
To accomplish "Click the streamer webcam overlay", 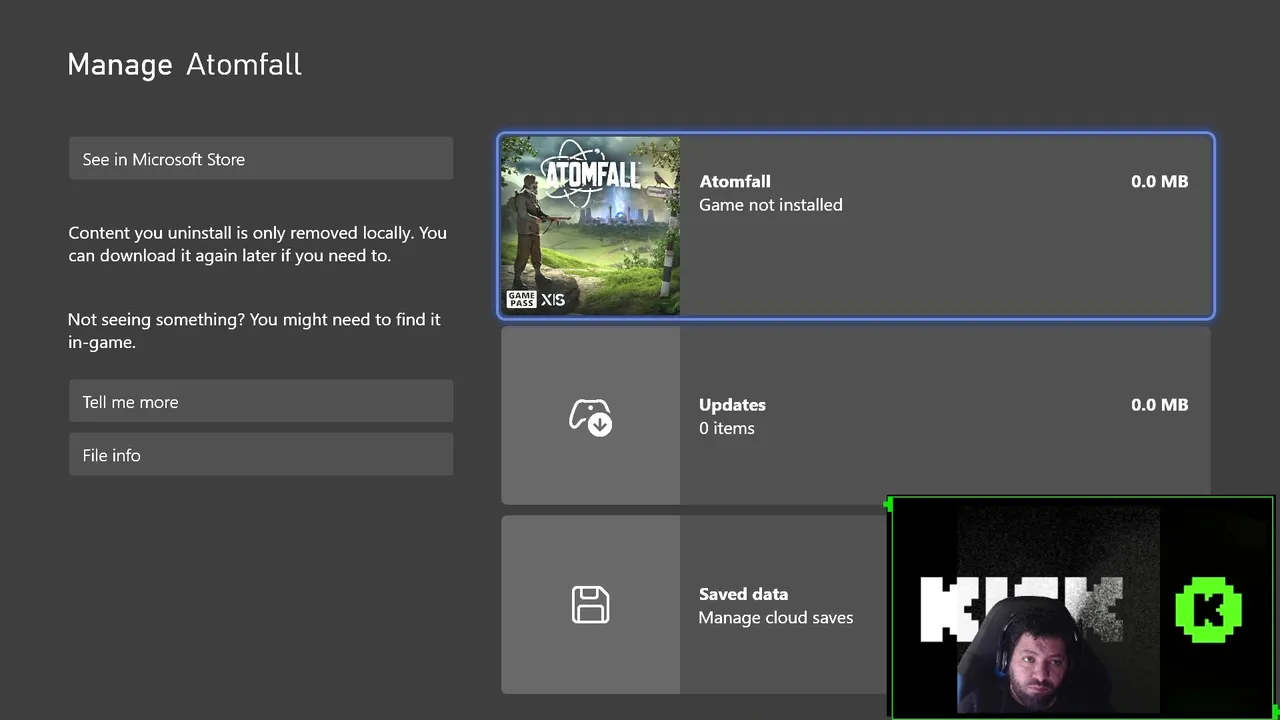I will pyautogui.click(x=1081, y=607).
